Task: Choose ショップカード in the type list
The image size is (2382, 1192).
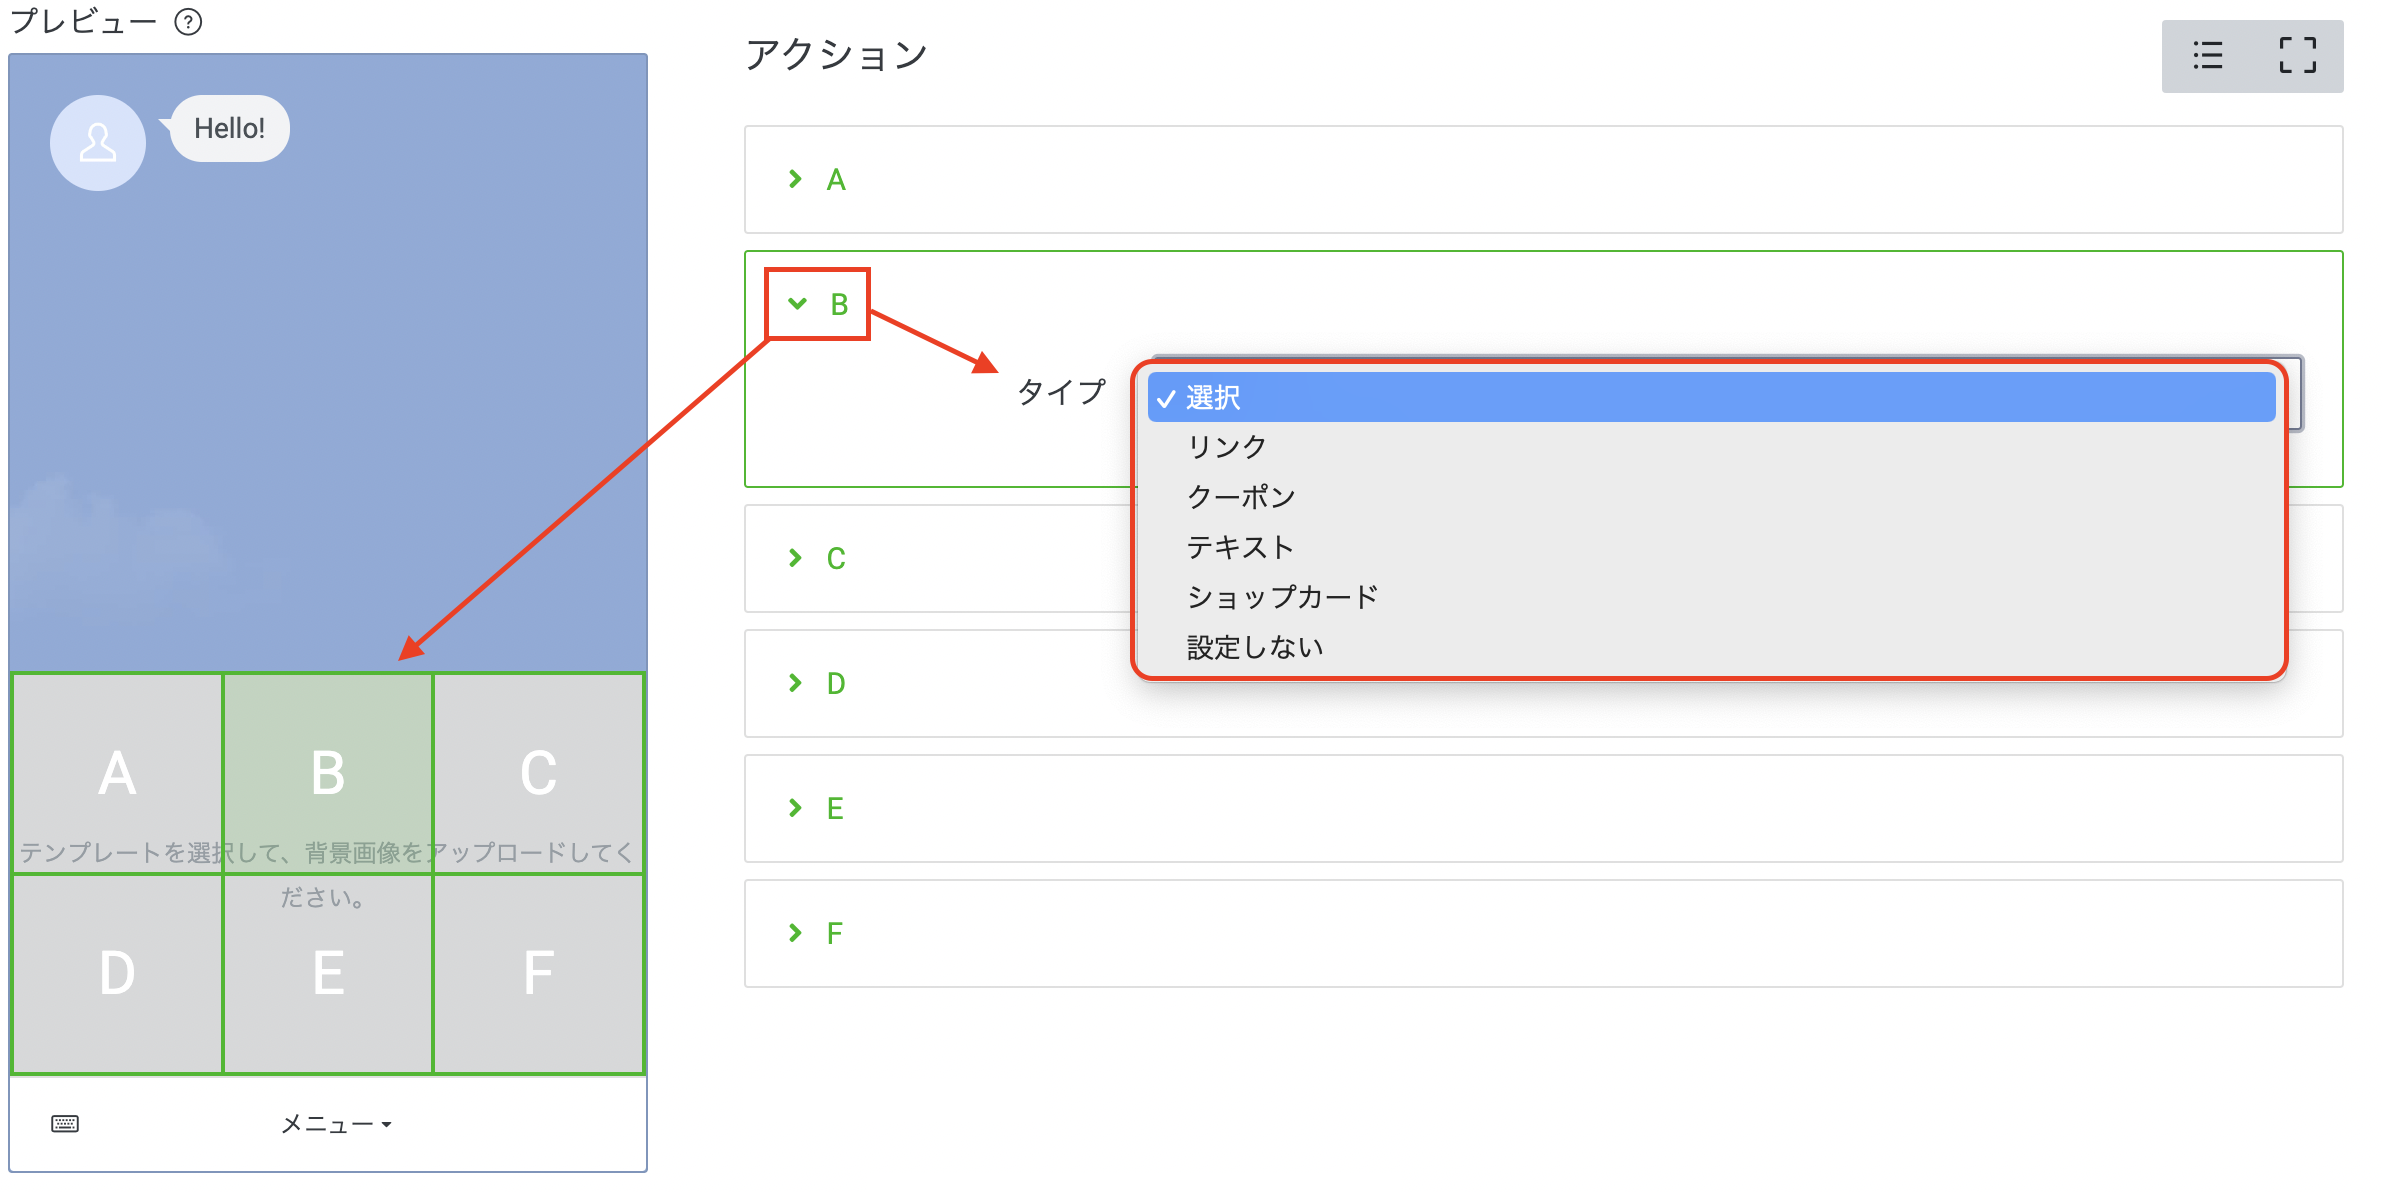Action: click(x=1711, y=597)
